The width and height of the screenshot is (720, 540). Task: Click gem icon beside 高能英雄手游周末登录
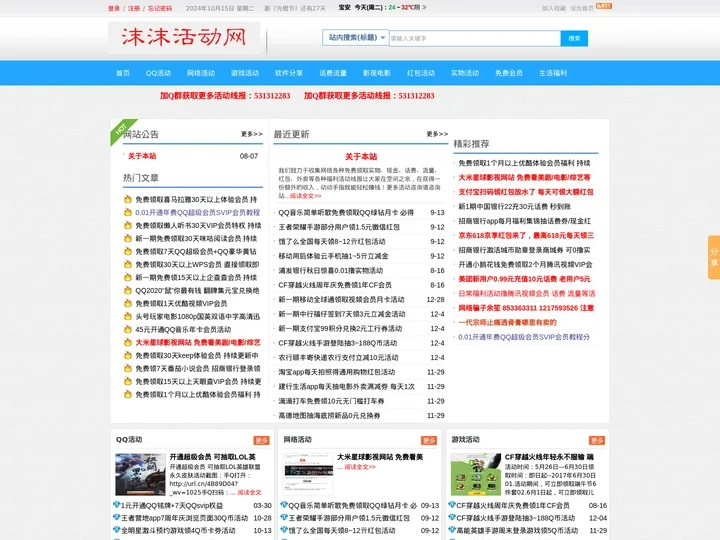coord(452,529)
